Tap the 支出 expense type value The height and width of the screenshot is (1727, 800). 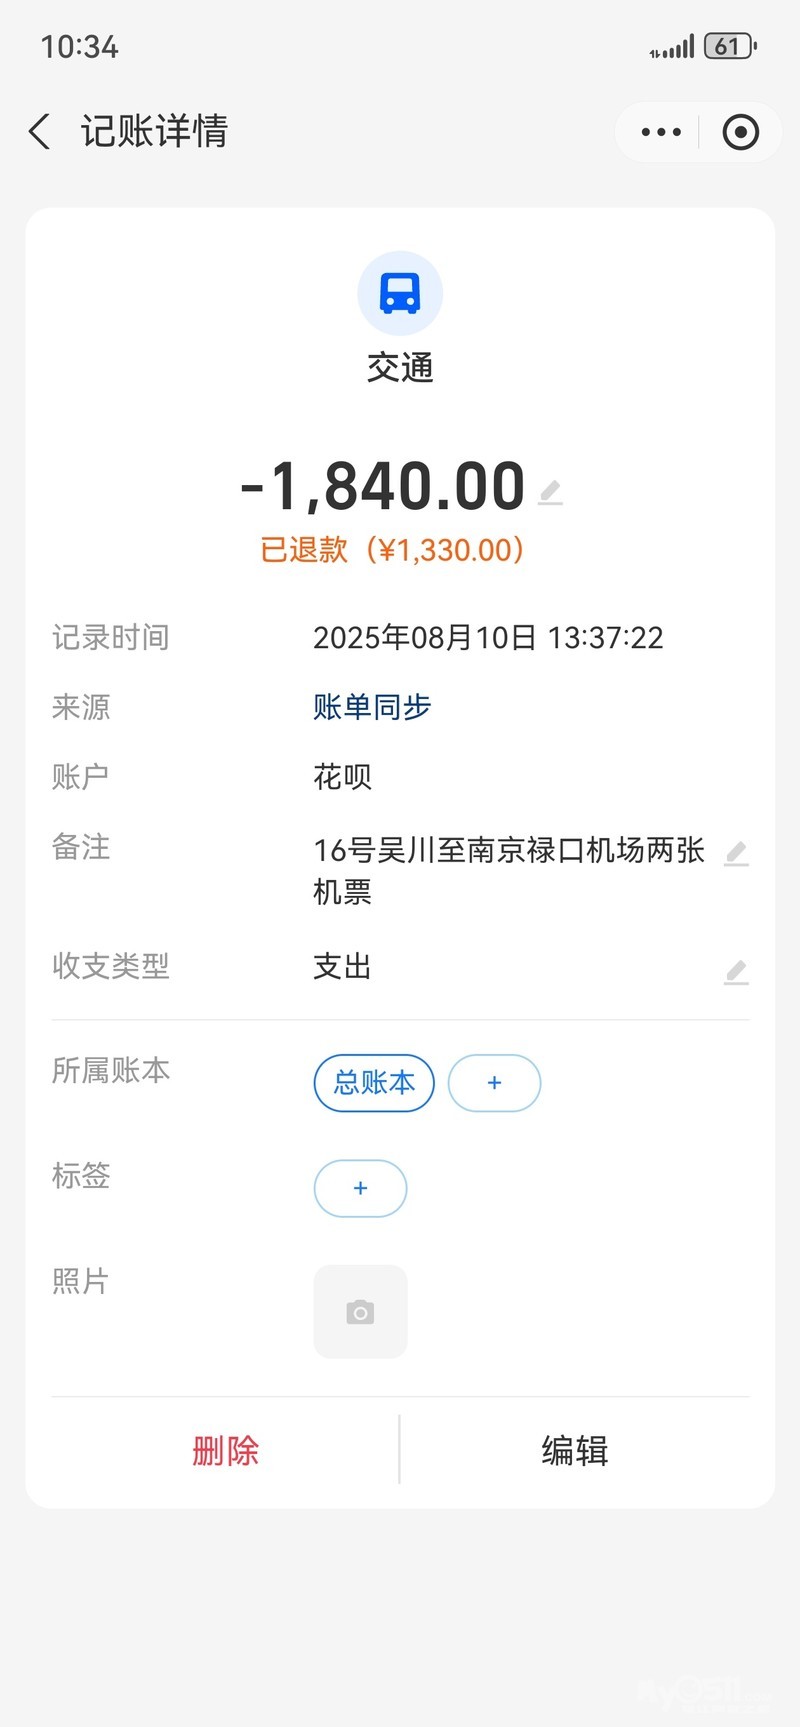[342, 967]
